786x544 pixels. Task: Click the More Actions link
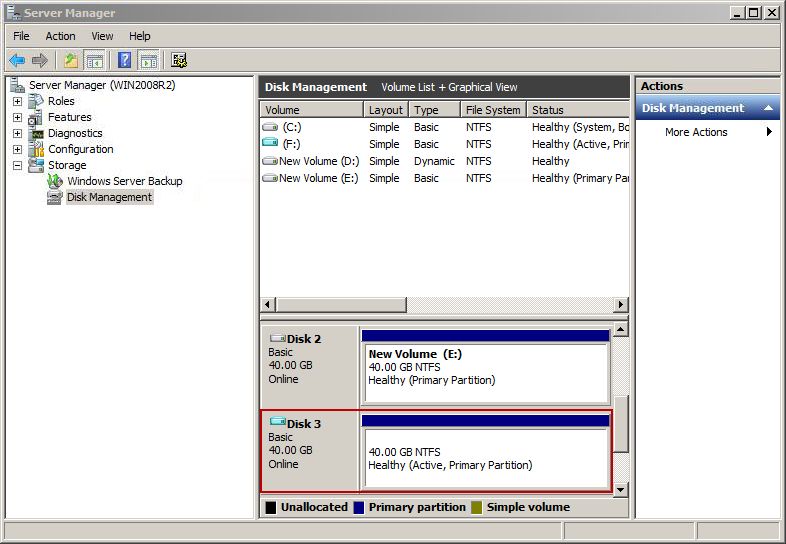[x=696, y=132]
